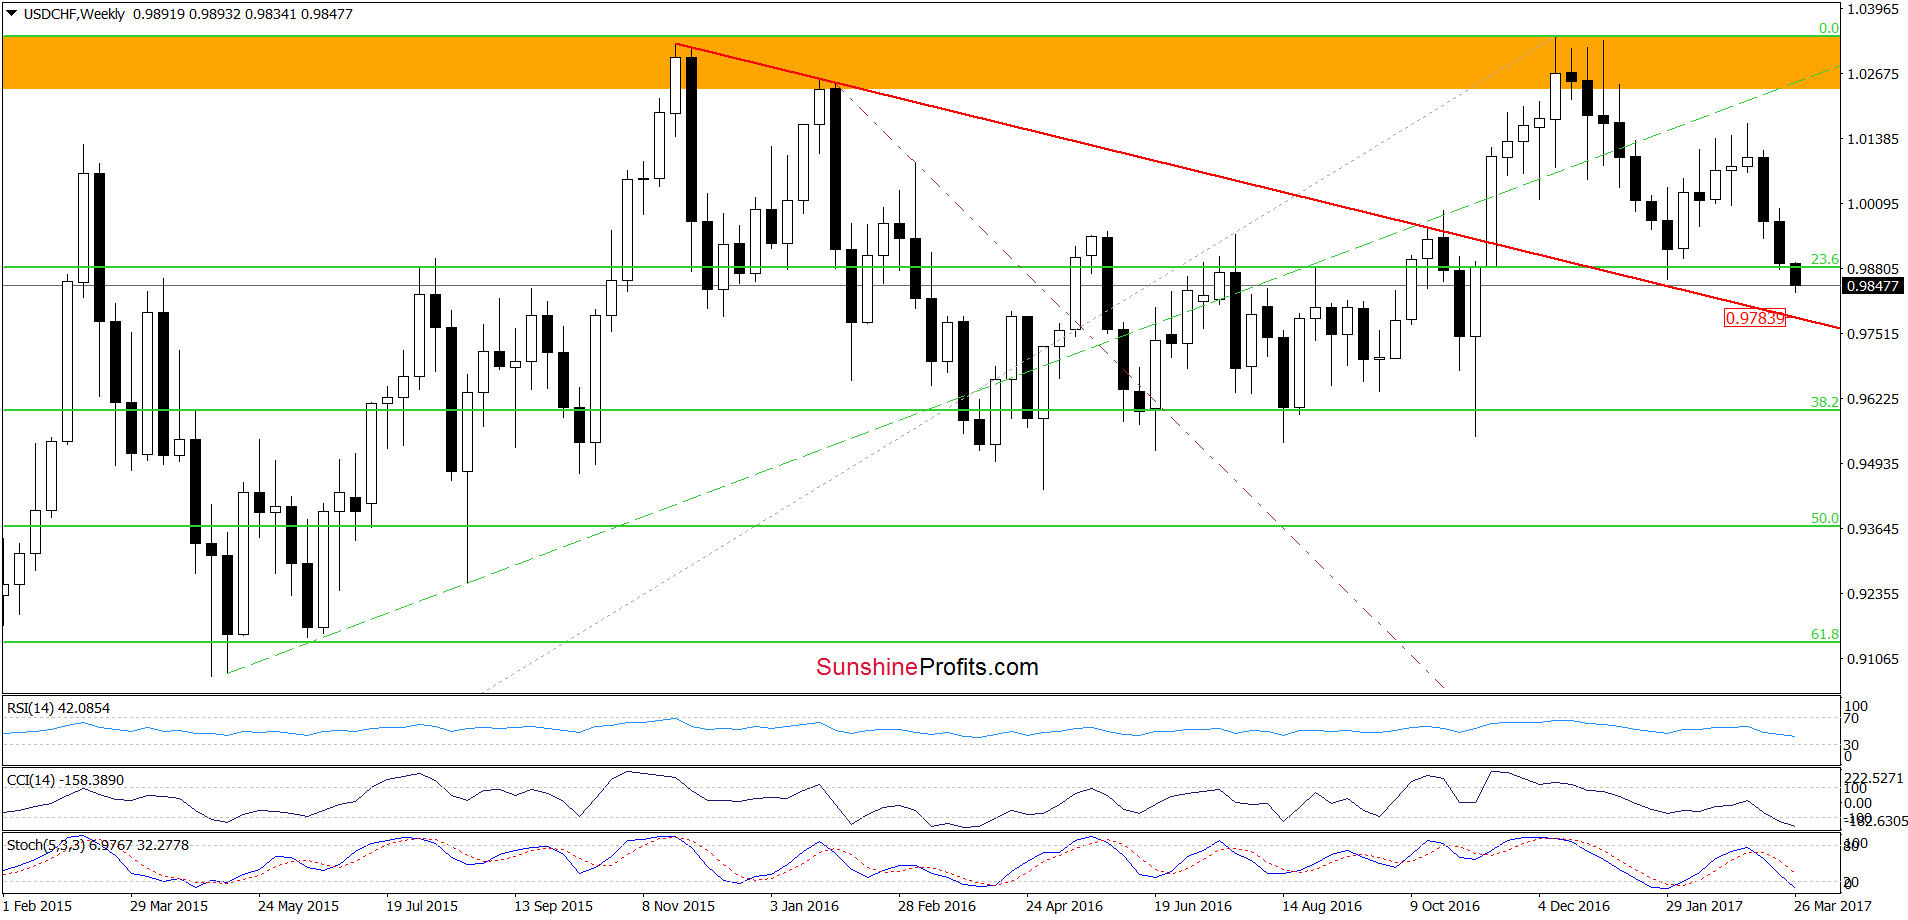Click the 61.8 Fibonacci level label
This screenshot has height=920, width=1908.
[x=1825, y=634]
